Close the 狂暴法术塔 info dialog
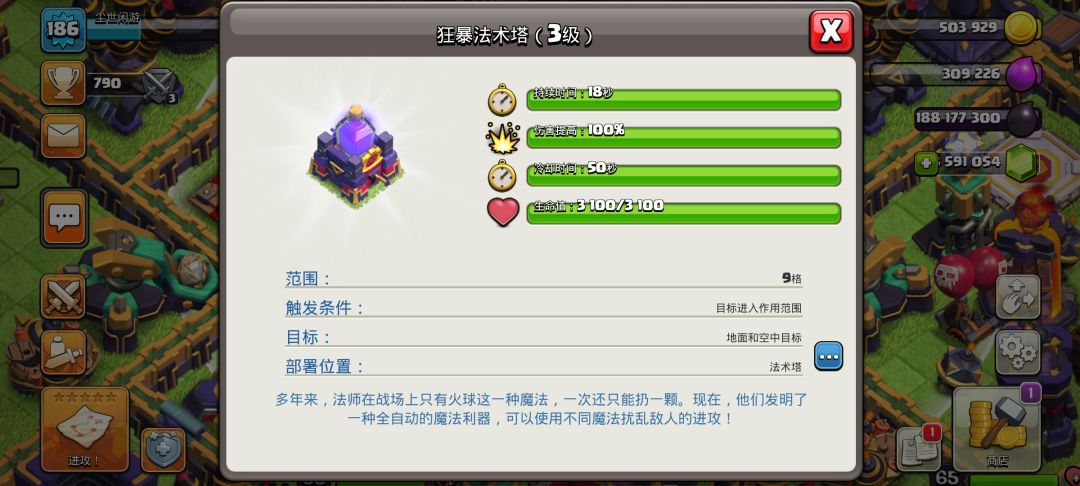The height and width of the screenshot is (486, 1080). 831,32
